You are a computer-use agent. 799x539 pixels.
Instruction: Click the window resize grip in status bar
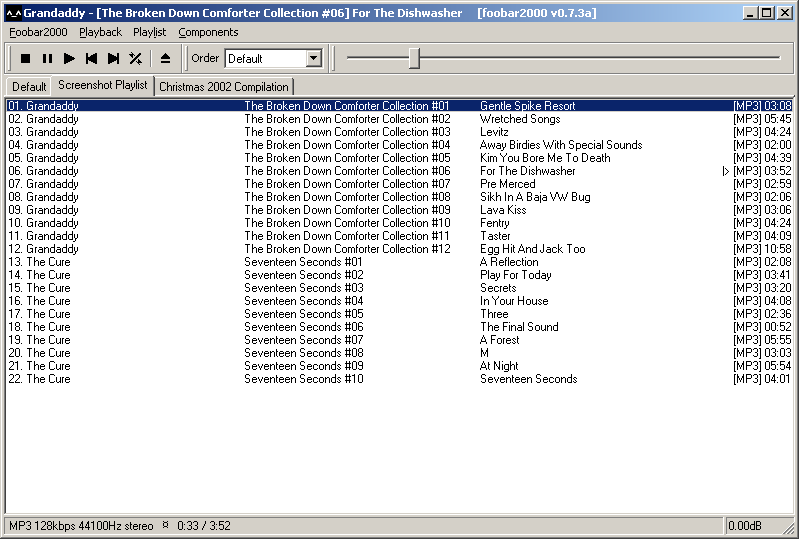[789, 527]
